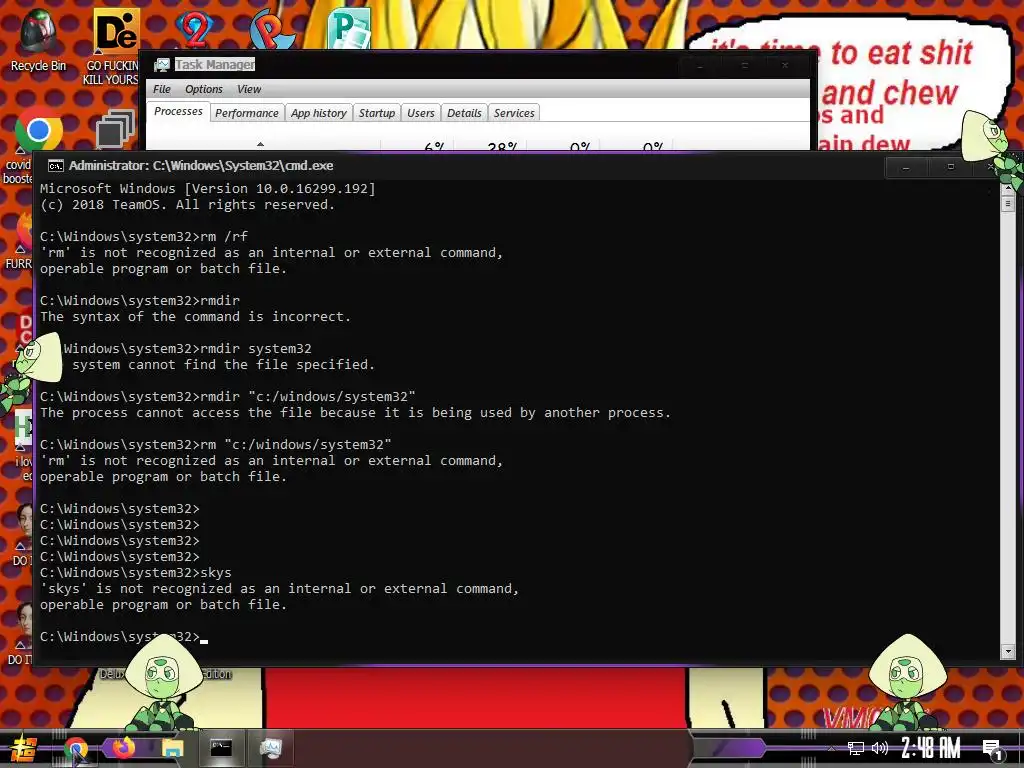Switch to the Details tab
This screenshot has width=1024, height=768.
464,113
